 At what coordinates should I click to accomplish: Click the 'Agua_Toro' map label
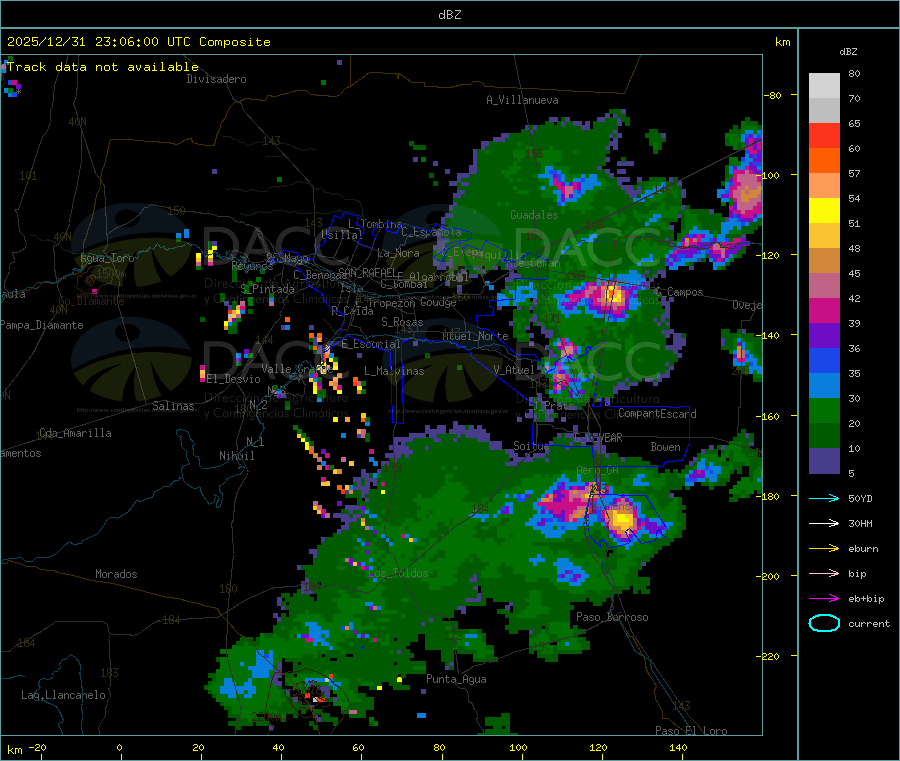coord(107,258)
